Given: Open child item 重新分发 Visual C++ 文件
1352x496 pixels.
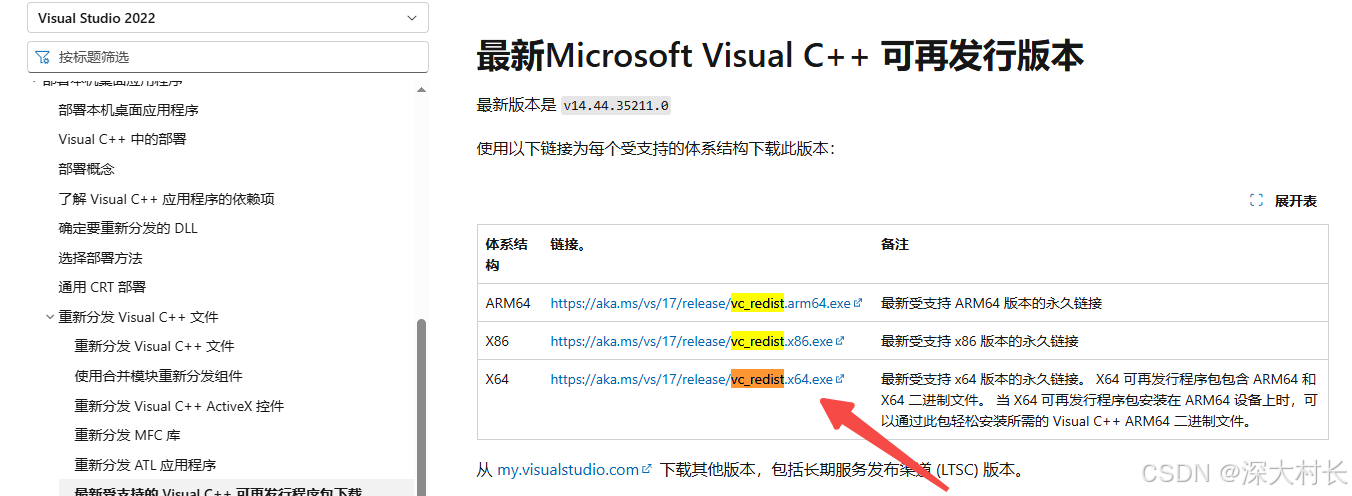Looking at the screenshot, I should click(154, 346).
